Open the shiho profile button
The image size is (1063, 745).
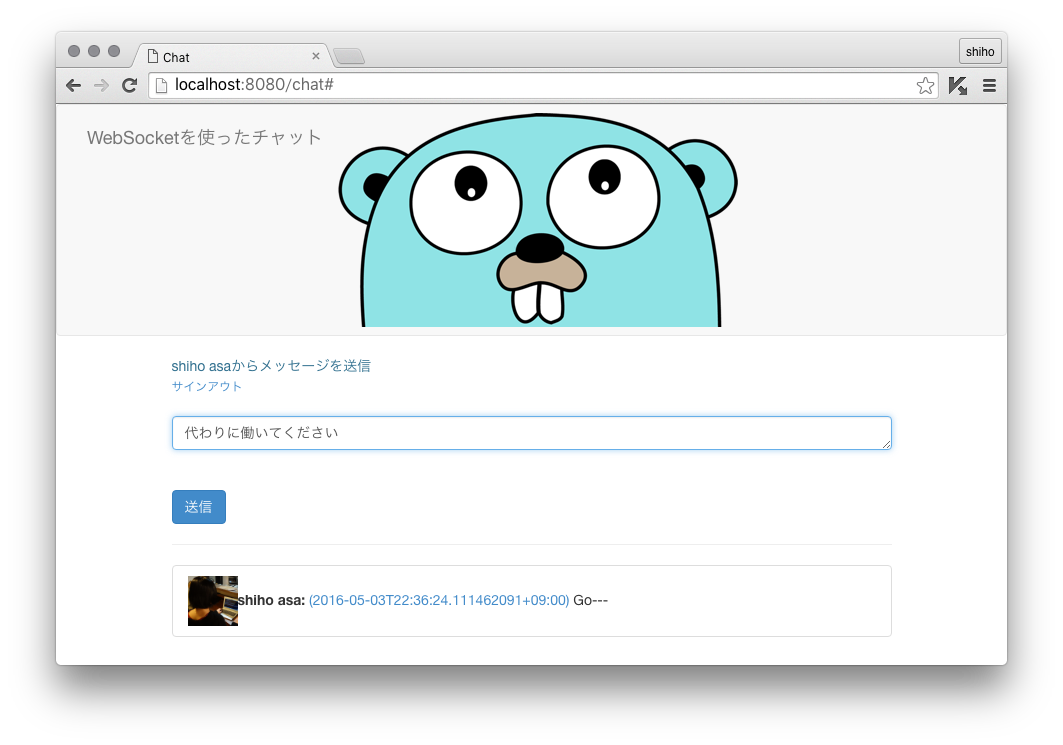pyautogui.click(x=980, y=52)
